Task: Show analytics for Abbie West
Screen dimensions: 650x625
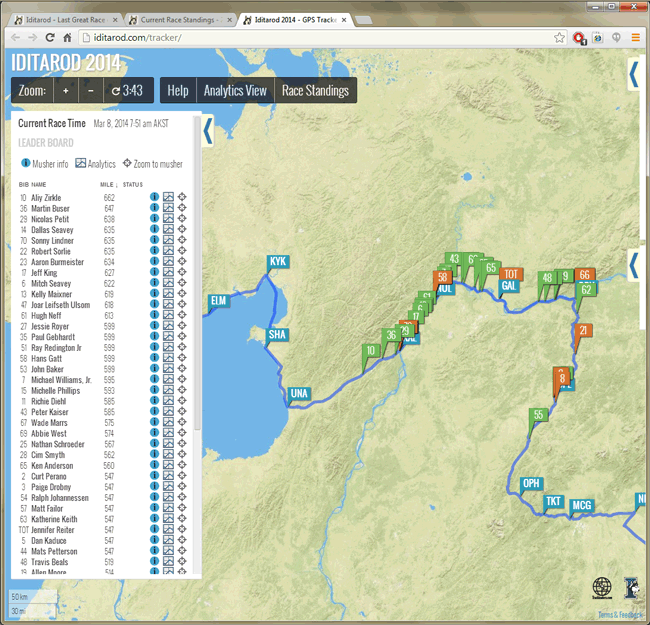Action: [x=168, y=433]
